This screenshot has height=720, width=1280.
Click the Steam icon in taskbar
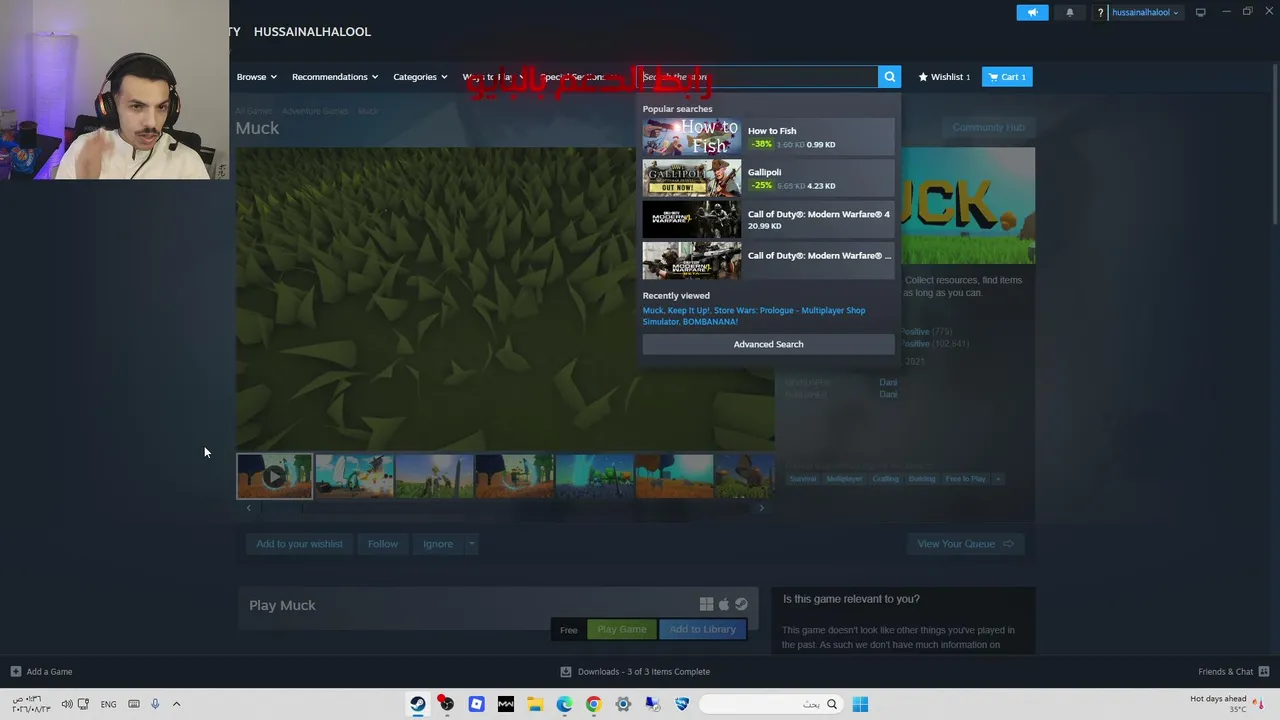(418, 704)
